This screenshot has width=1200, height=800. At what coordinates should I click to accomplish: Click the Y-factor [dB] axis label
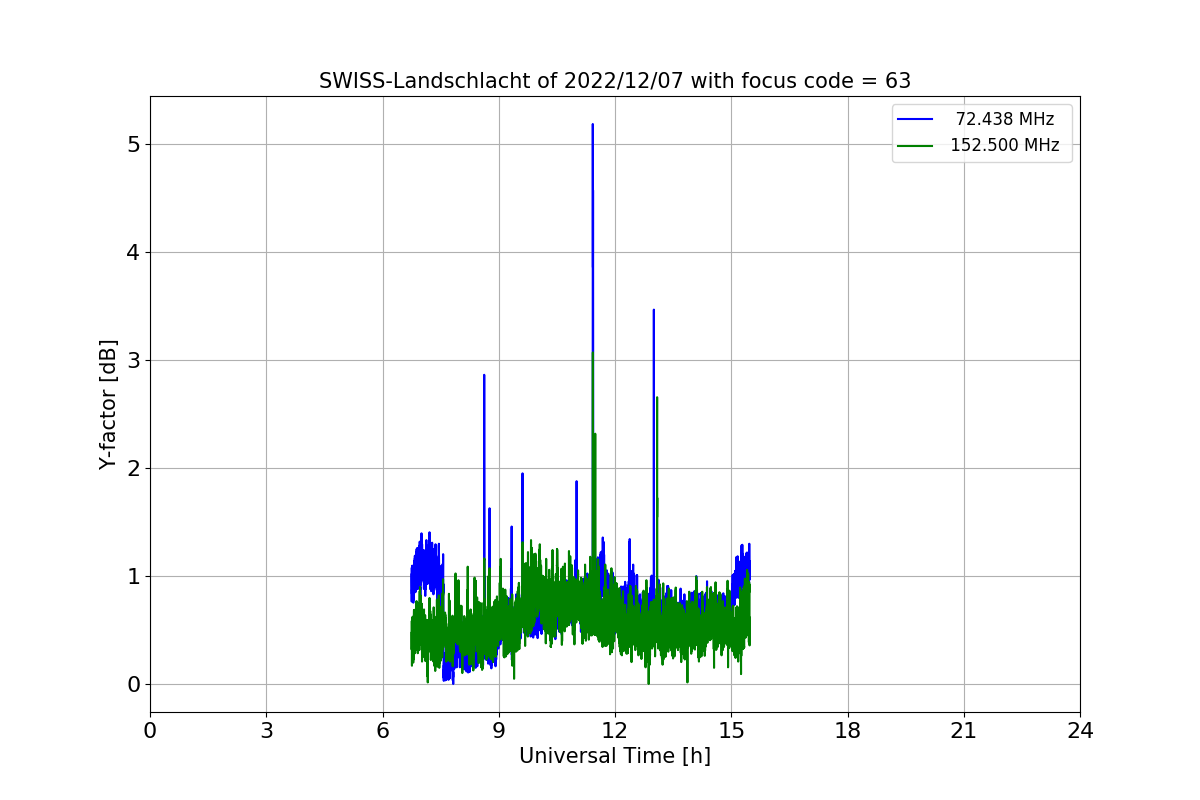coord(109,404)
